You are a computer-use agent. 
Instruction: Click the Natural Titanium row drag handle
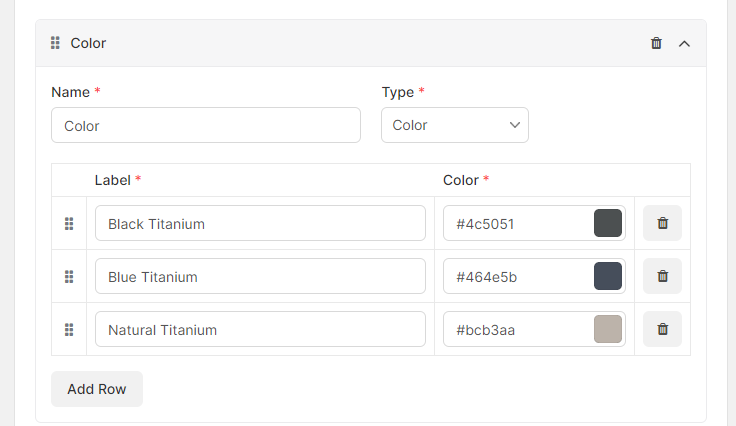[x=69, y=330]
